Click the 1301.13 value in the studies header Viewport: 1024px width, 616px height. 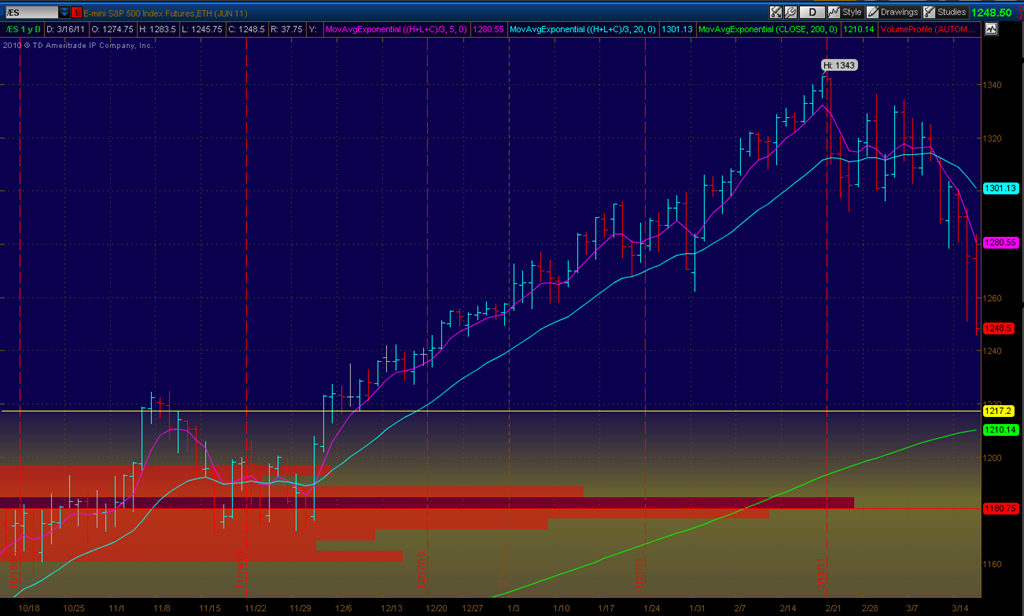[677, 29]
